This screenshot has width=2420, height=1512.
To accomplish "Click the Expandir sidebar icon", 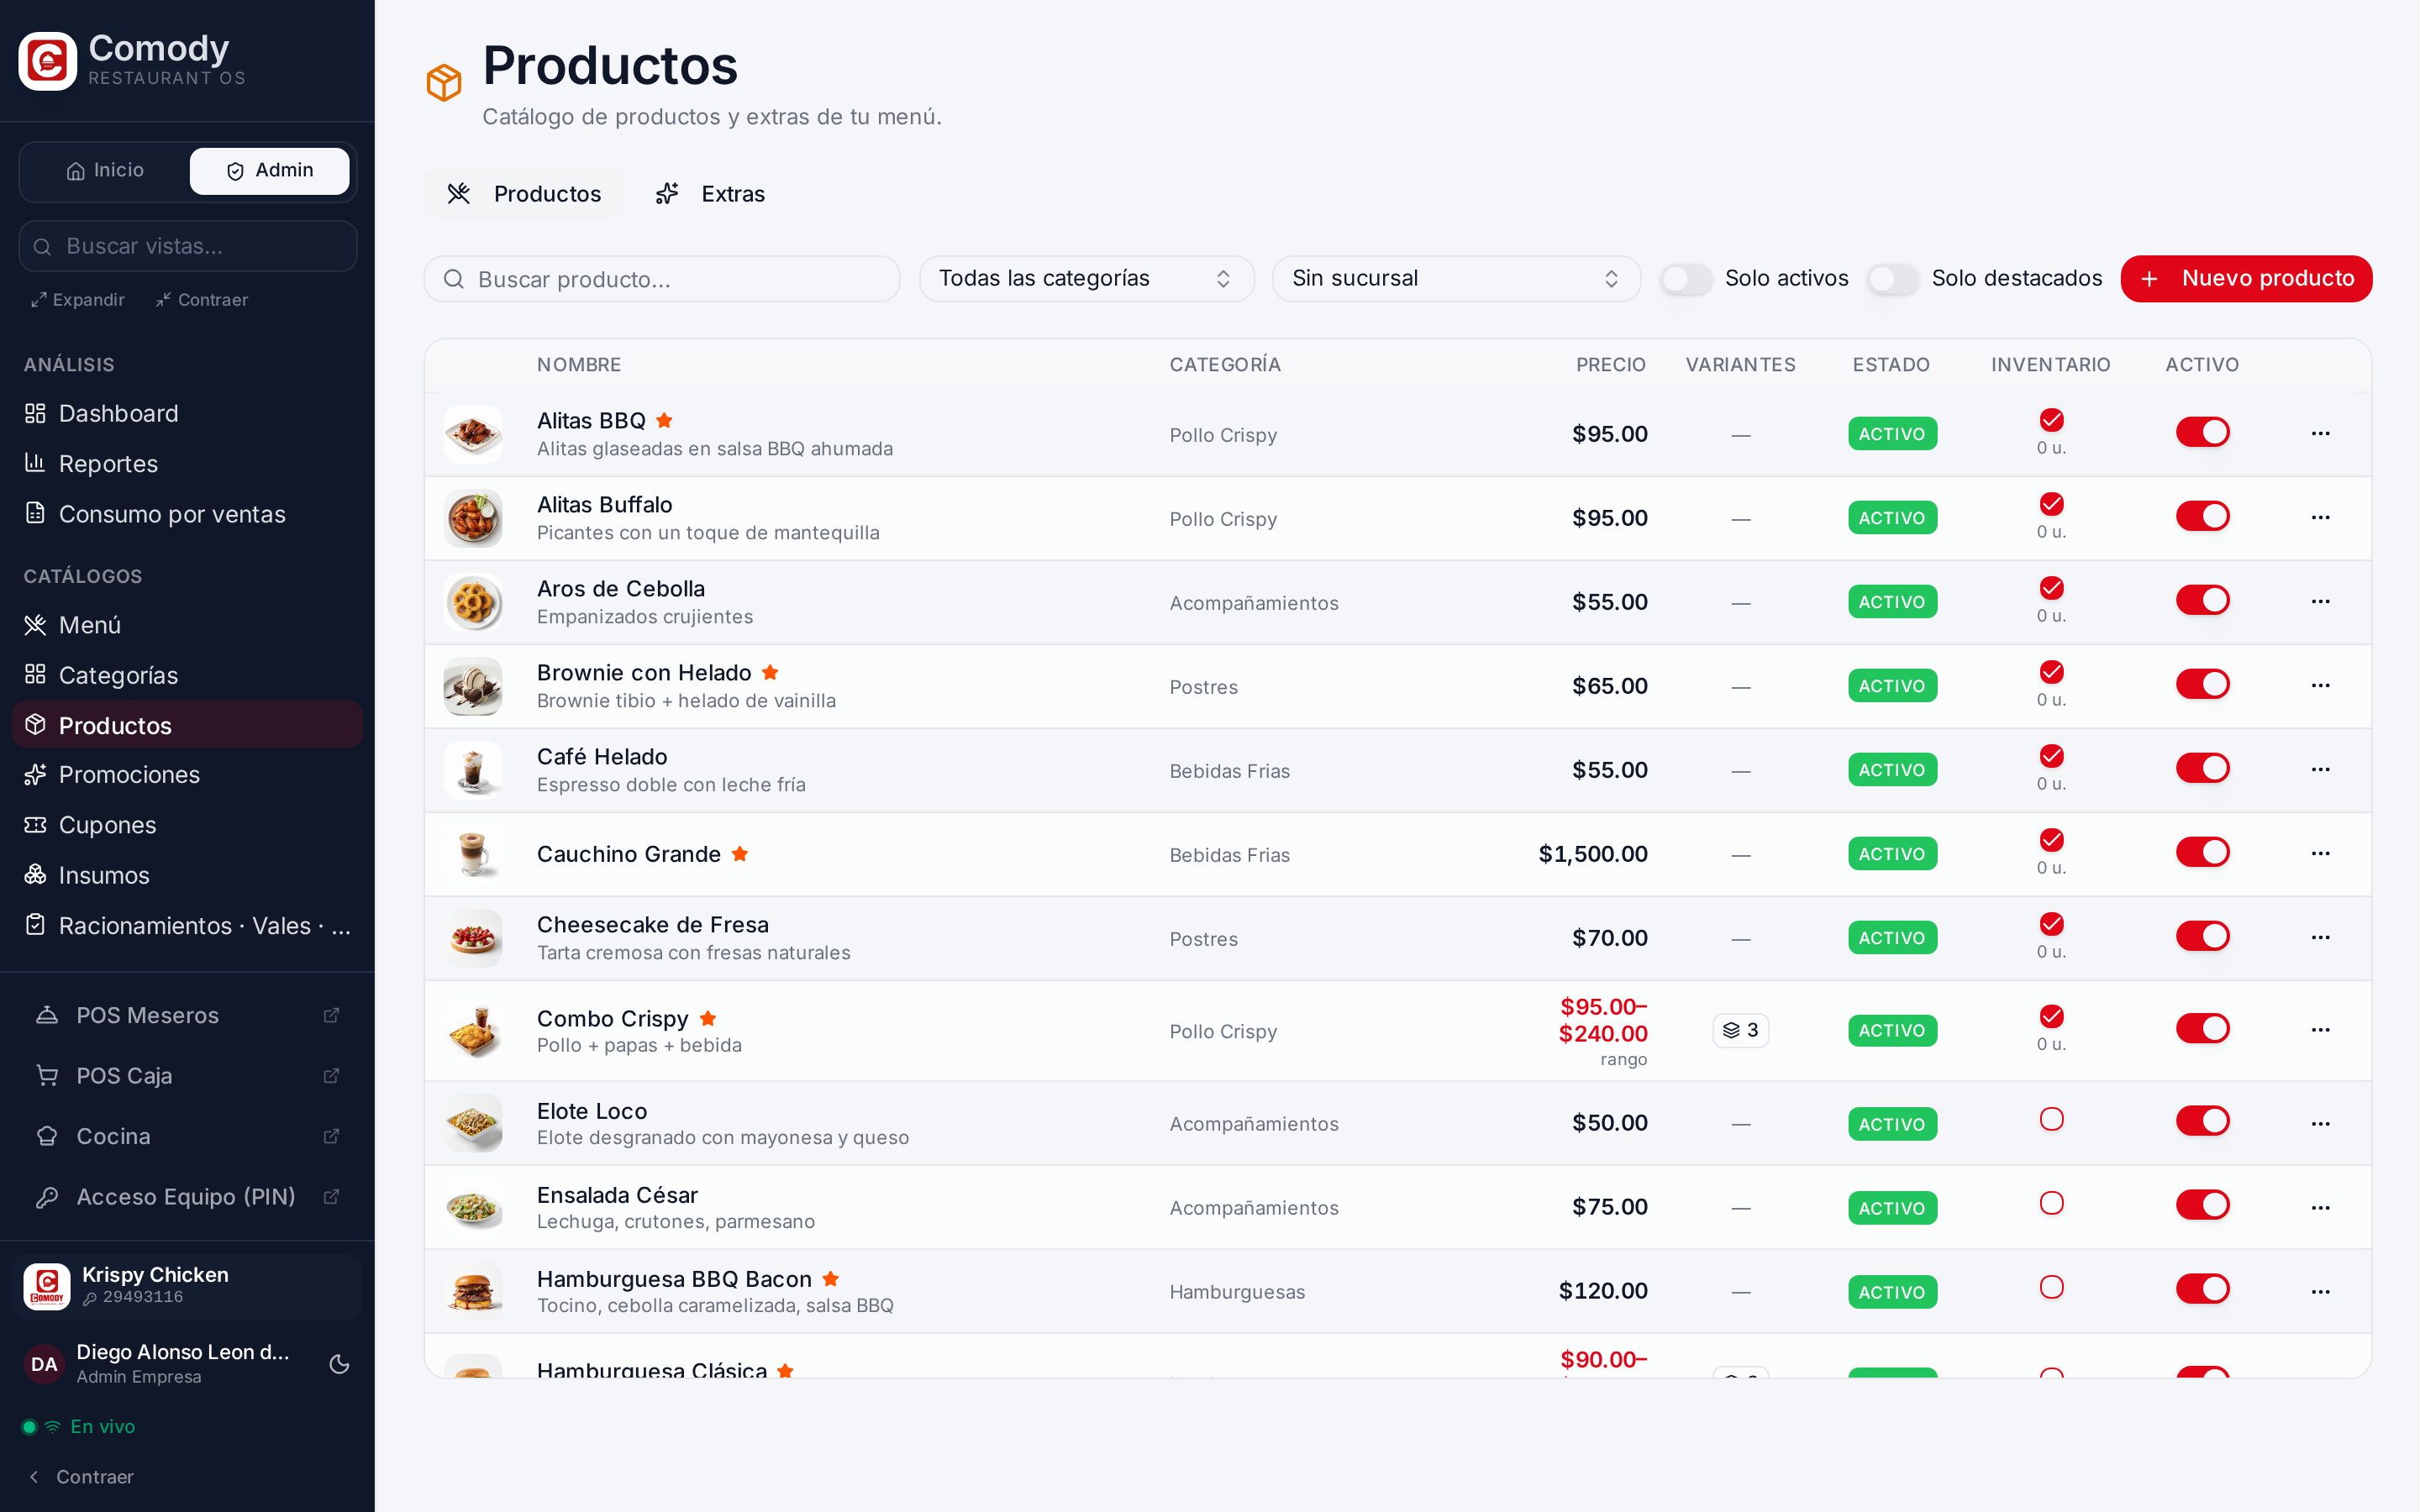I will pos(39,300).
